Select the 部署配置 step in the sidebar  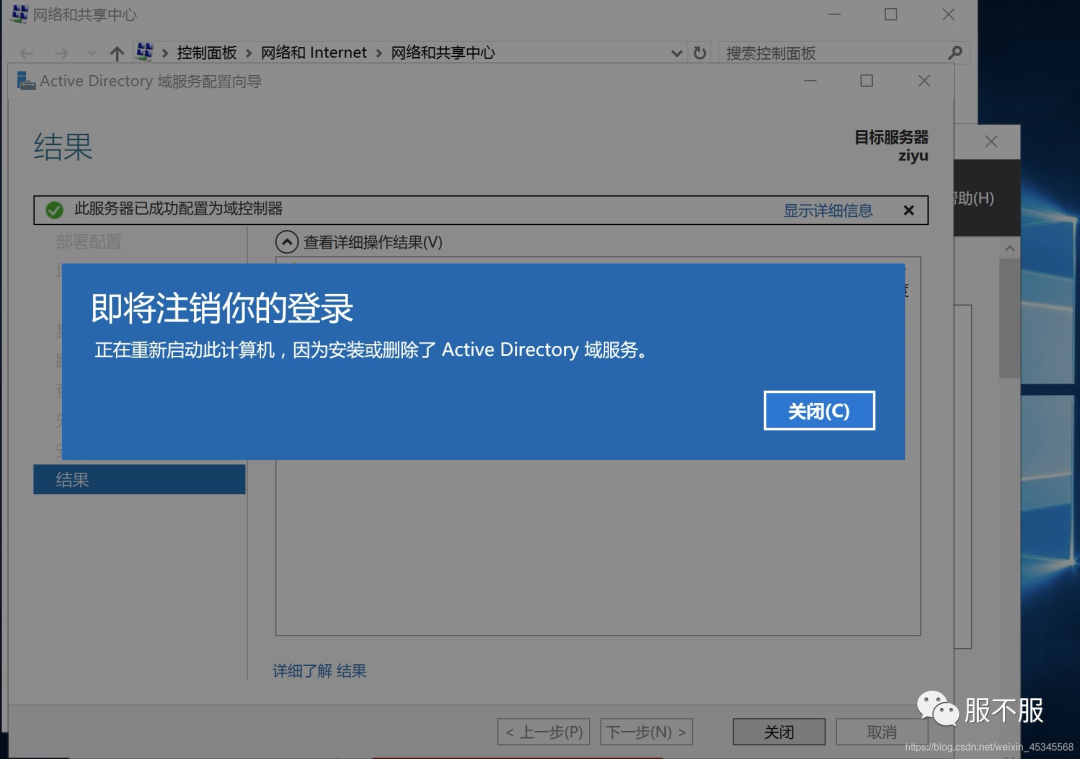point(88,242)
